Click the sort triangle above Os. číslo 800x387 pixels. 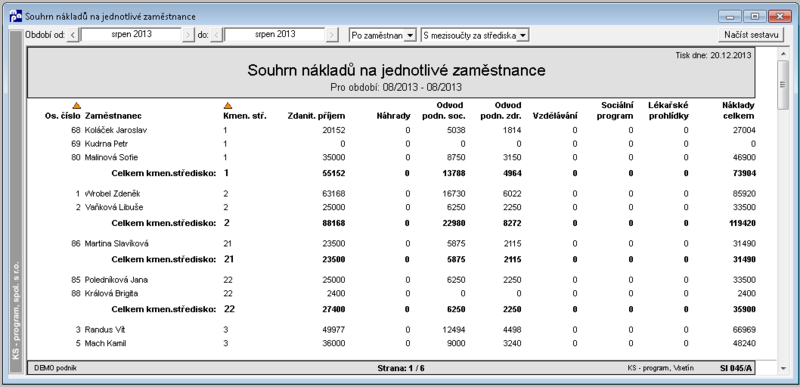coord(77,106)
